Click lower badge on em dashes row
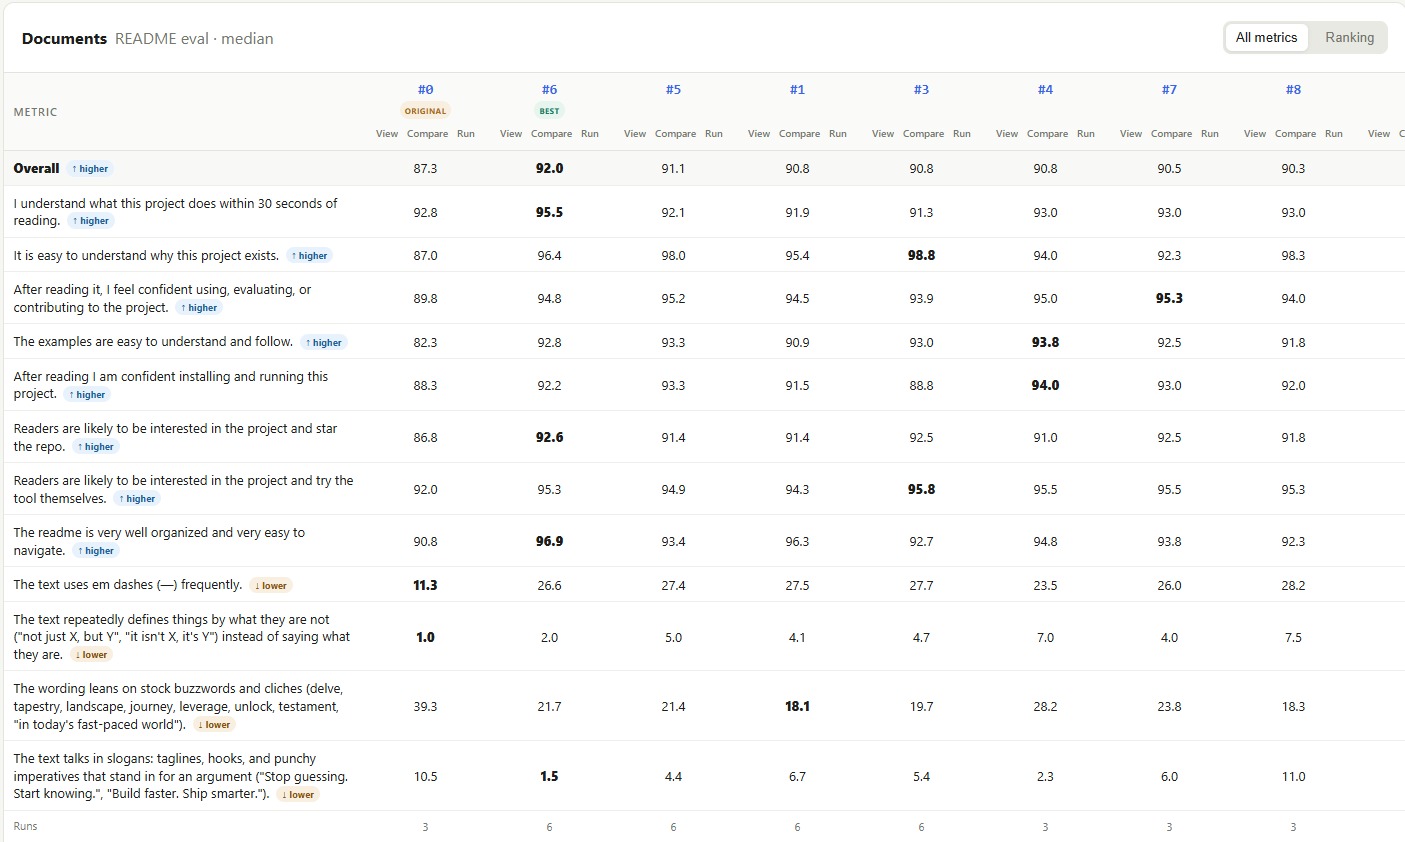1405x842 pixels. click(271, 586)
